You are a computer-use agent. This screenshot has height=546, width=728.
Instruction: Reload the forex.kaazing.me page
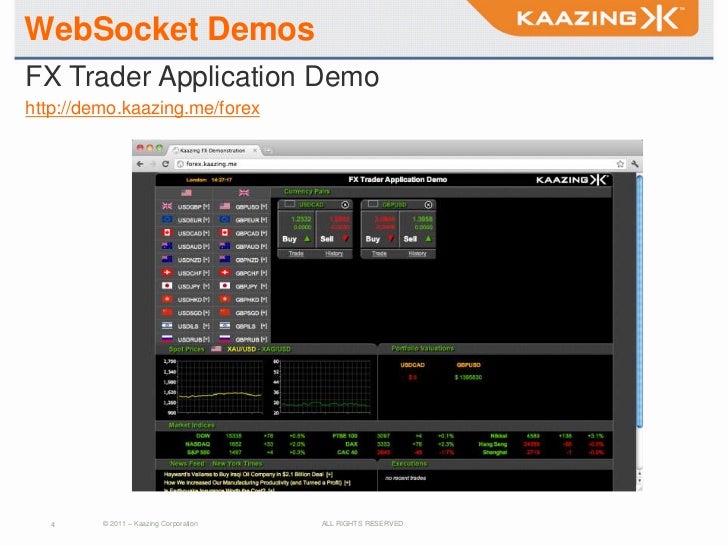coord(165,164)
